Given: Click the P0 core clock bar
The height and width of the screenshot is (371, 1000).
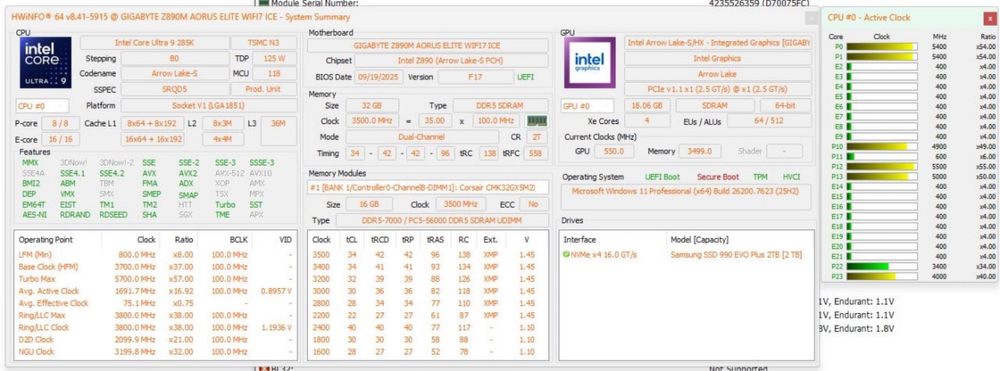Looking at the screenshot, I should click(x=882, y=47).
